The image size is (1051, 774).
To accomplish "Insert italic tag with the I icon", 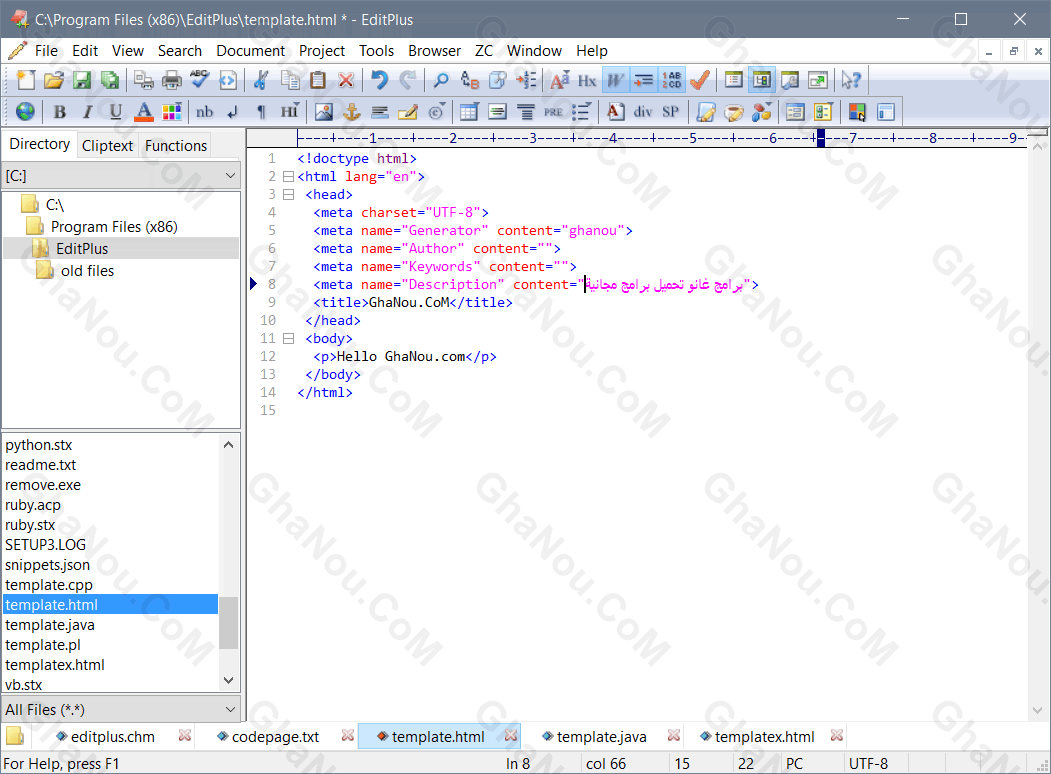I will pos(87,112).
